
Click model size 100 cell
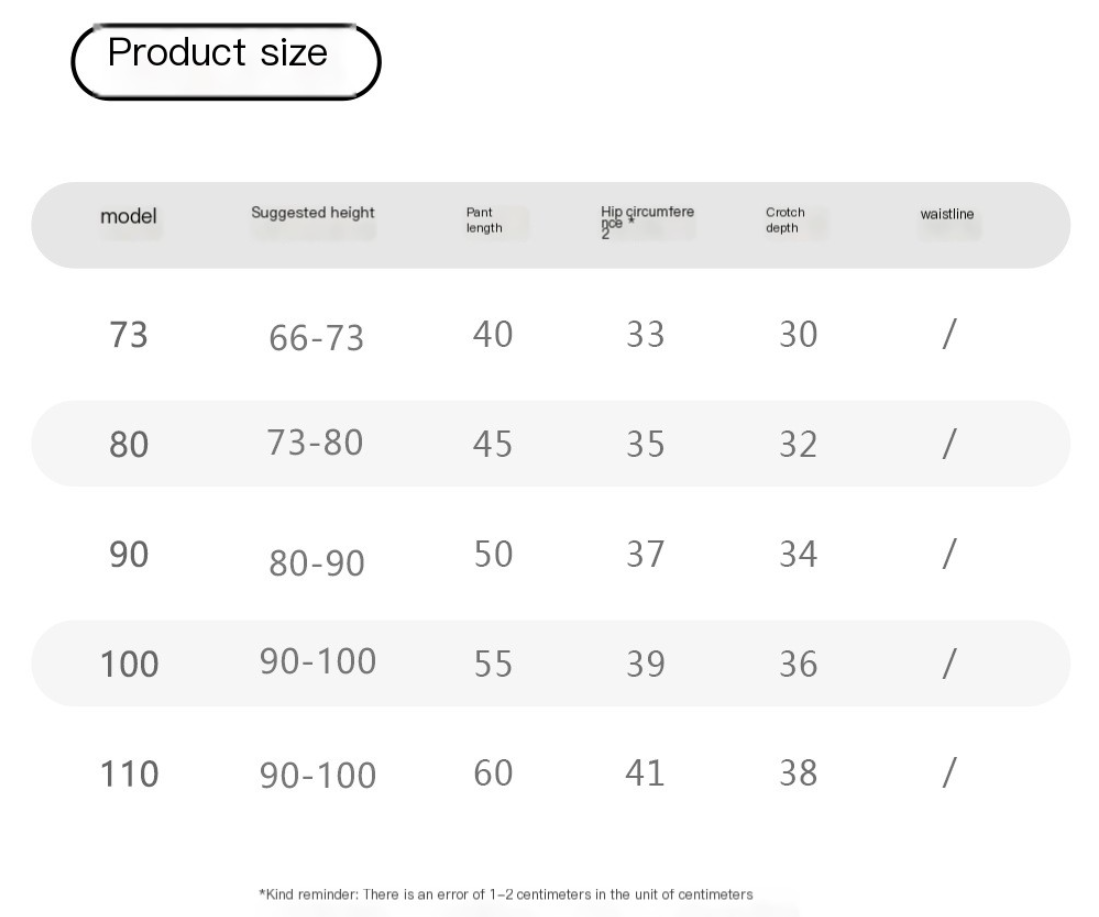point(129,664)
